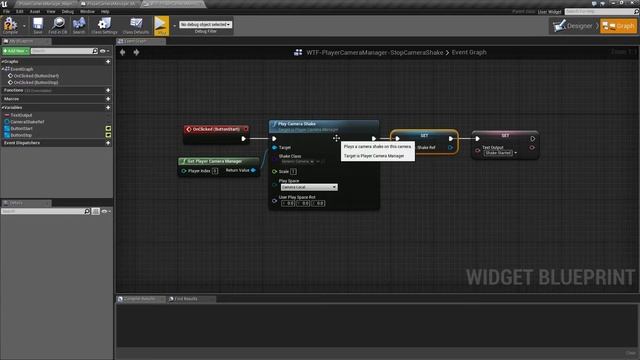Select OnClicked (ButtonStart) in My Blueprint
Image resolution: width=640 pixels, height=360 pixels.
[36, 76]
